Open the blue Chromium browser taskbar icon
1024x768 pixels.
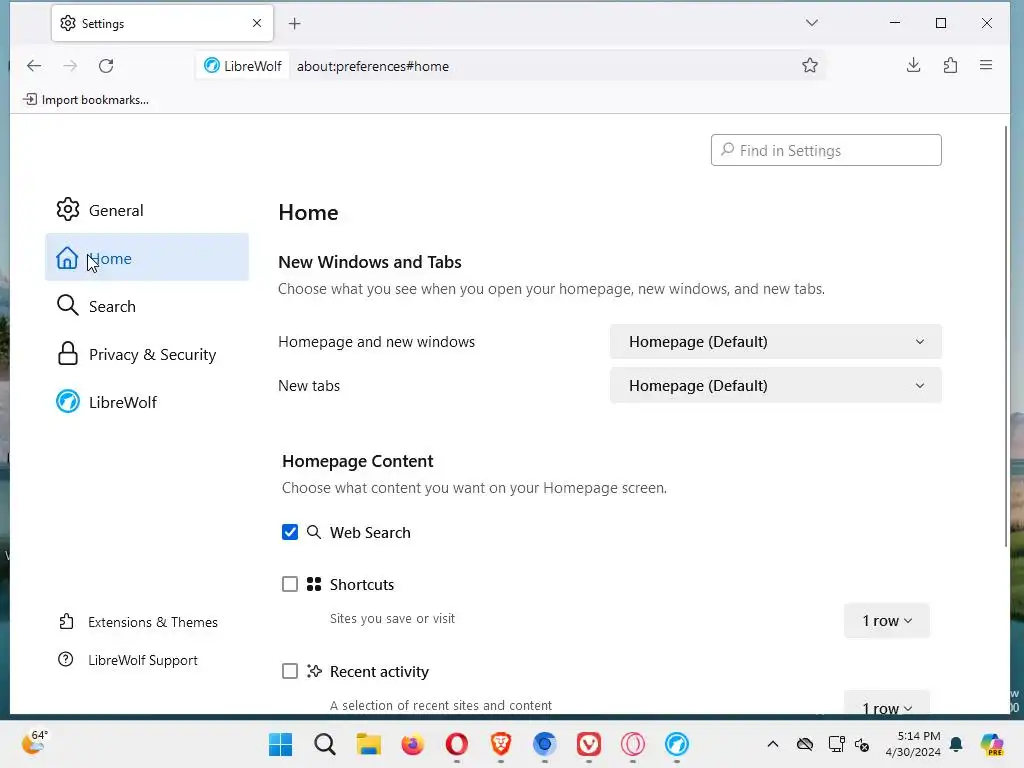pos(545,744)
